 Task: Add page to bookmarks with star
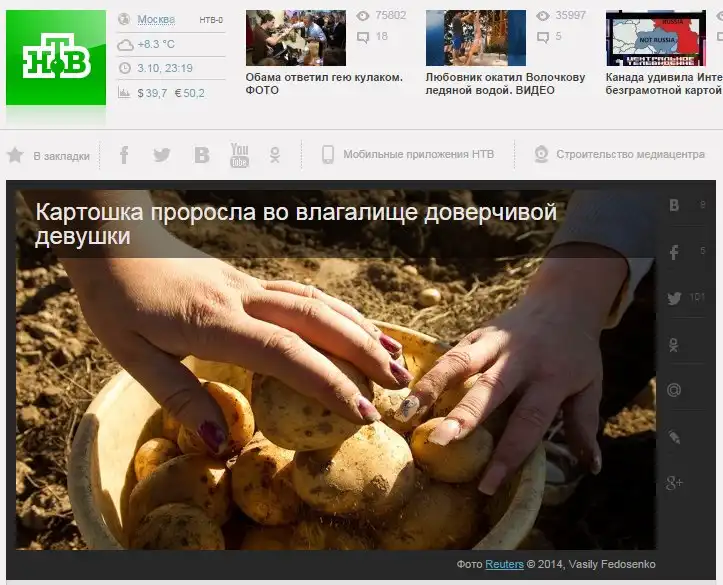click(x=16, y=155)
